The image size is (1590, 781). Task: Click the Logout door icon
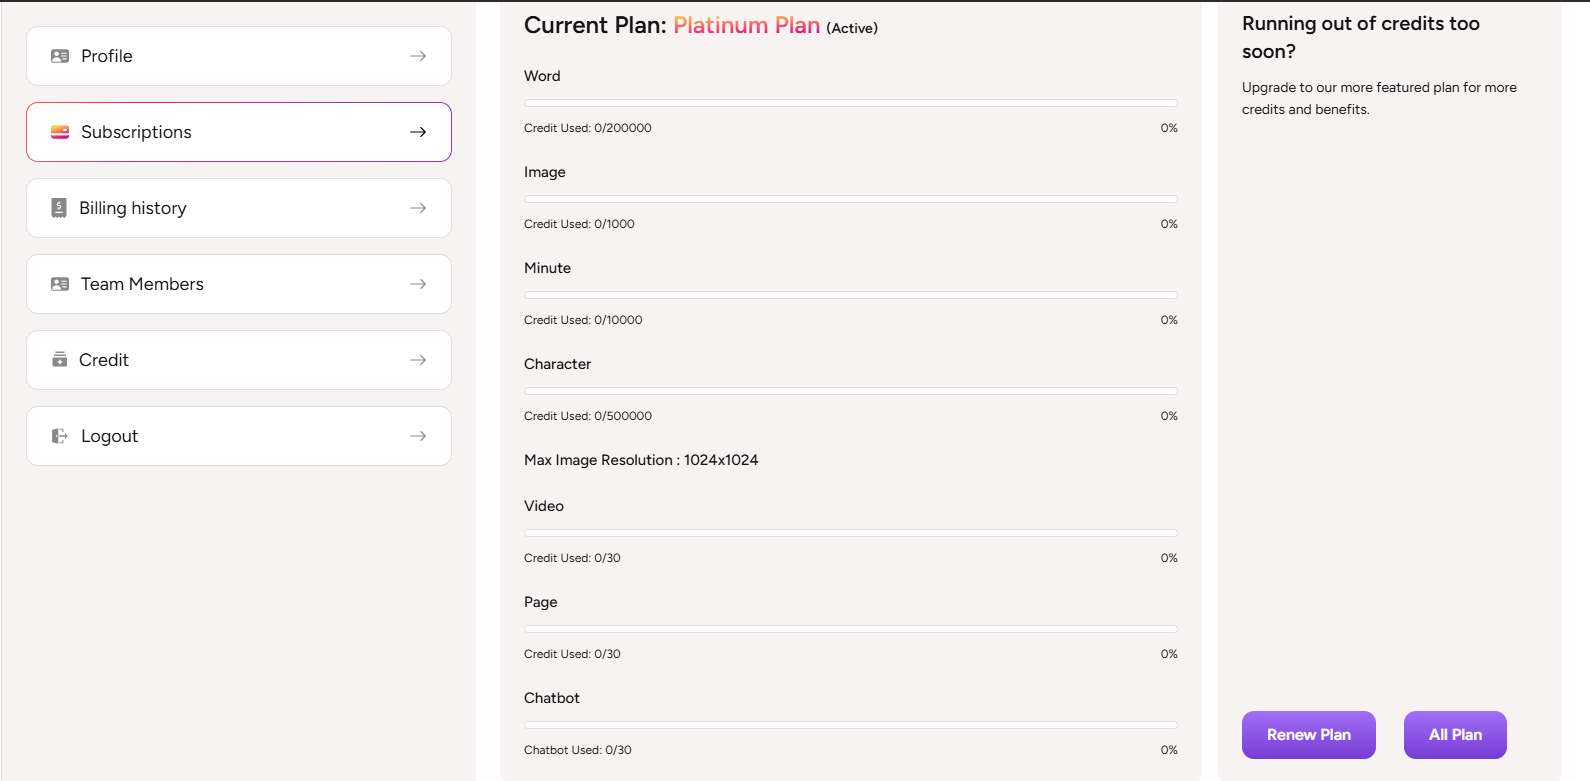60,436
